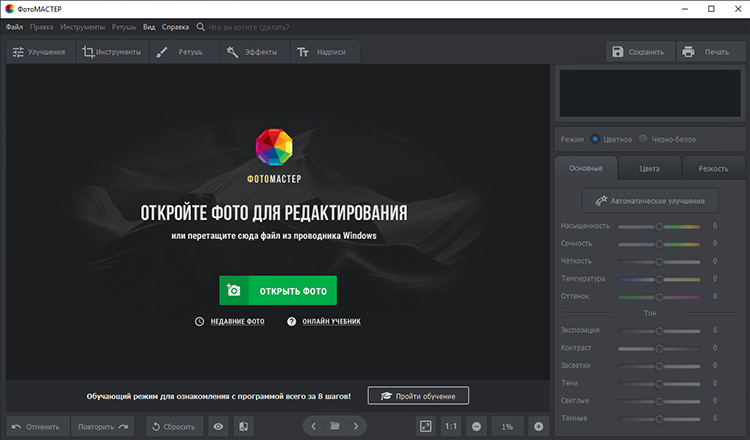Click the zoom in plus icon
Viewport: 750px width, 440px height.
point(539,426)
